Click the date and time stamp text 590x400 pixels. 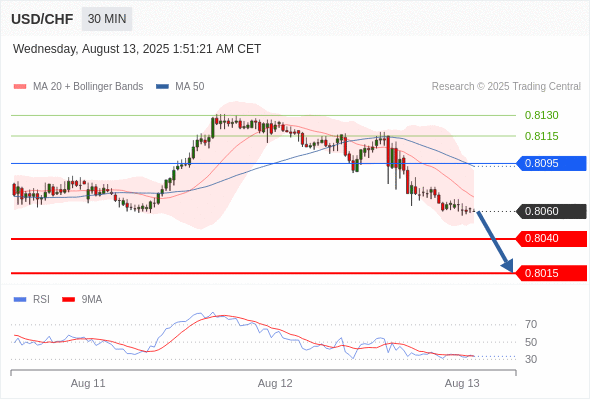(137, 49)
